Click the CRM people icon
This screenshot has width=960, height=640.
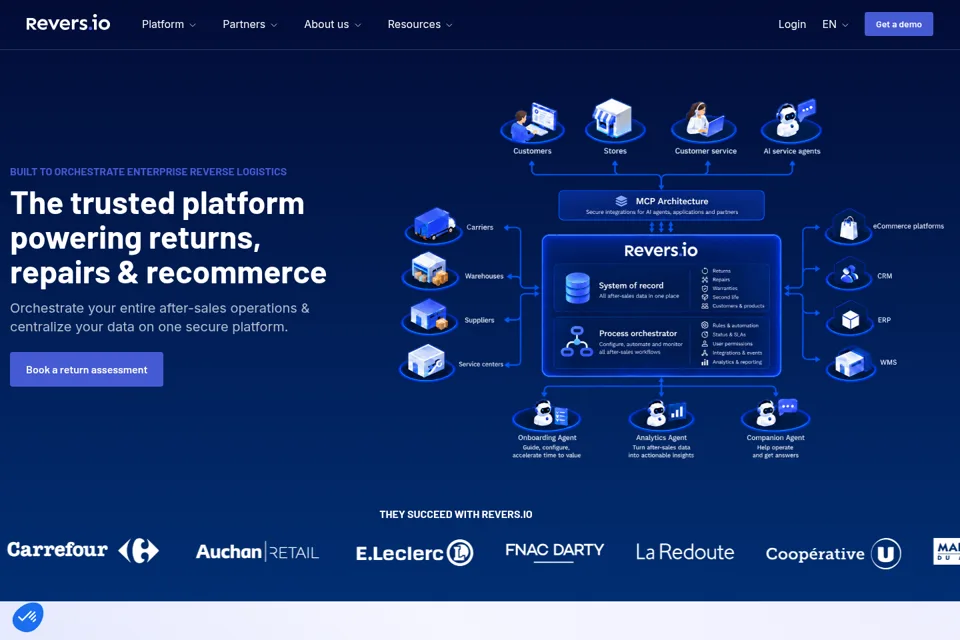pos(849,274)
